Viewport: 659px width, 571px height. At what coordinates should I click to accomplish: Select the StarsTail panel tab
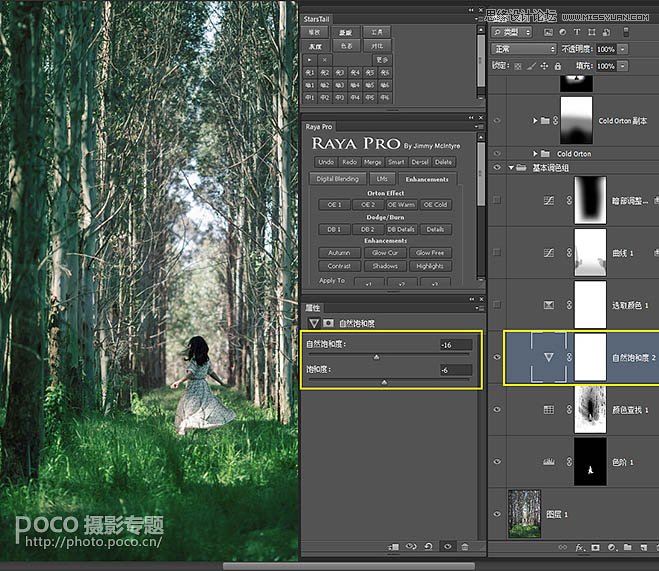(316, 19)
